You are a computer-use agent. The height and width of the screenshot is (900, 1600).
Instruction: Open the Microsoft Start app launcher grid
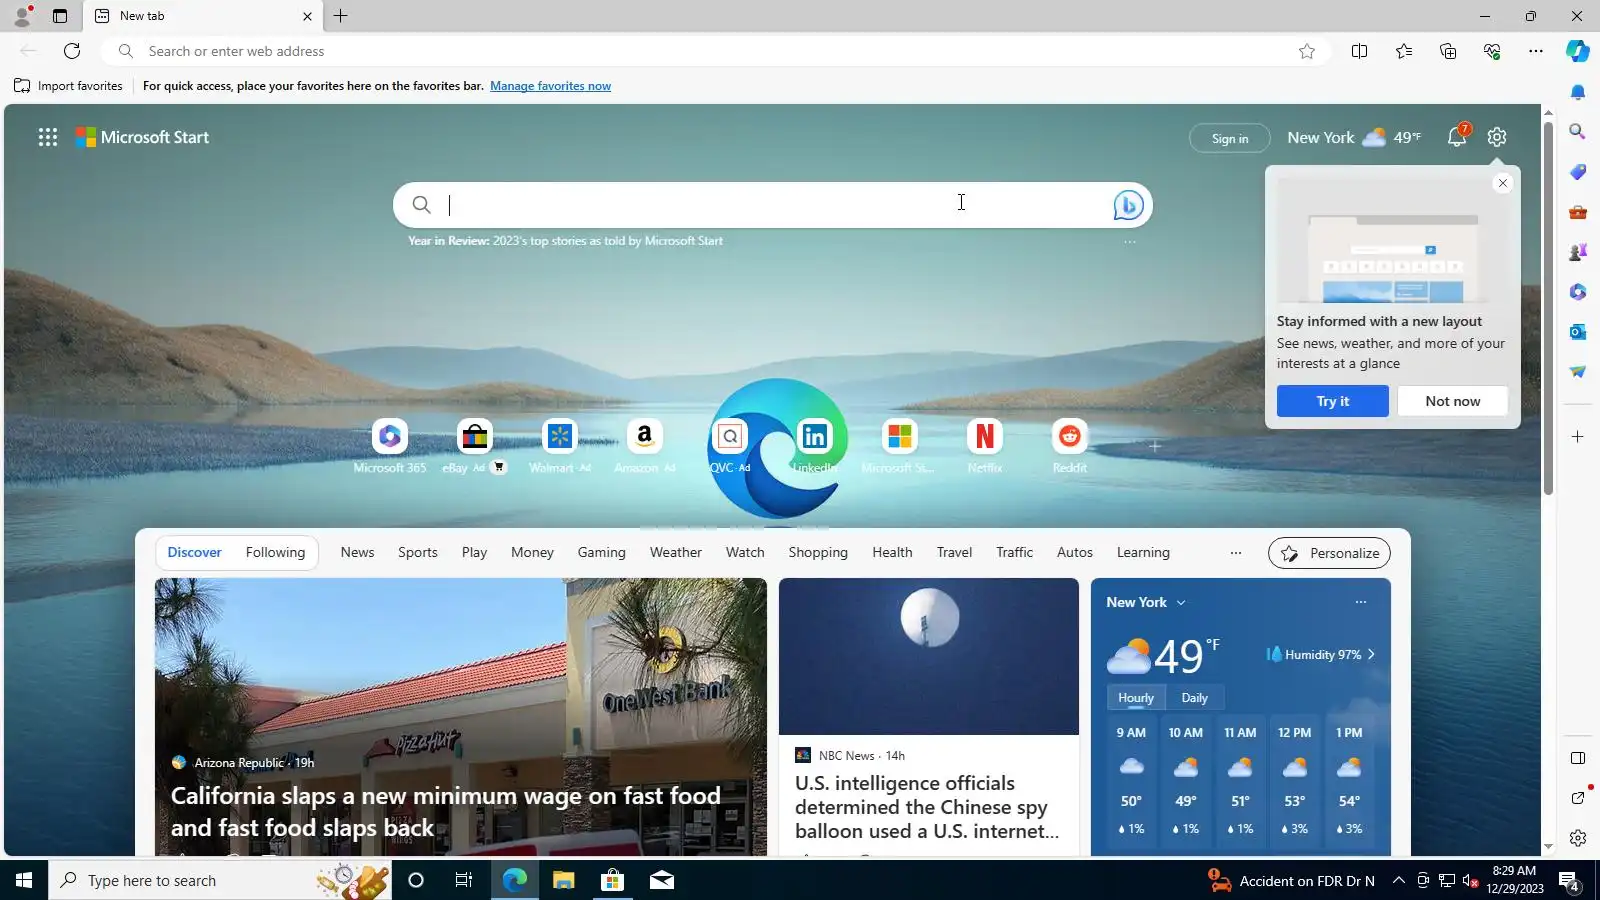(48, 137)
